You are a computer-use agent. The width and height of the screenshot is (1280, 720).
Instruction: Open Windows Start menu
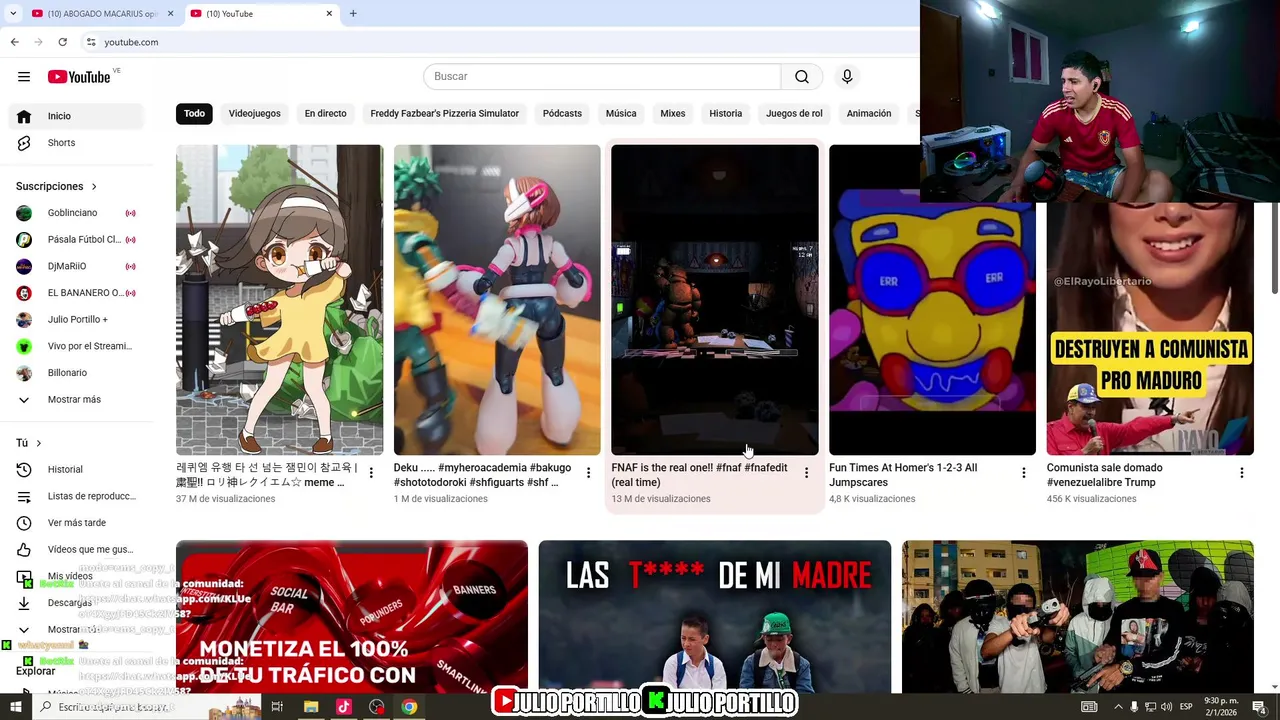pyautogui.click(x=16, y=707)
